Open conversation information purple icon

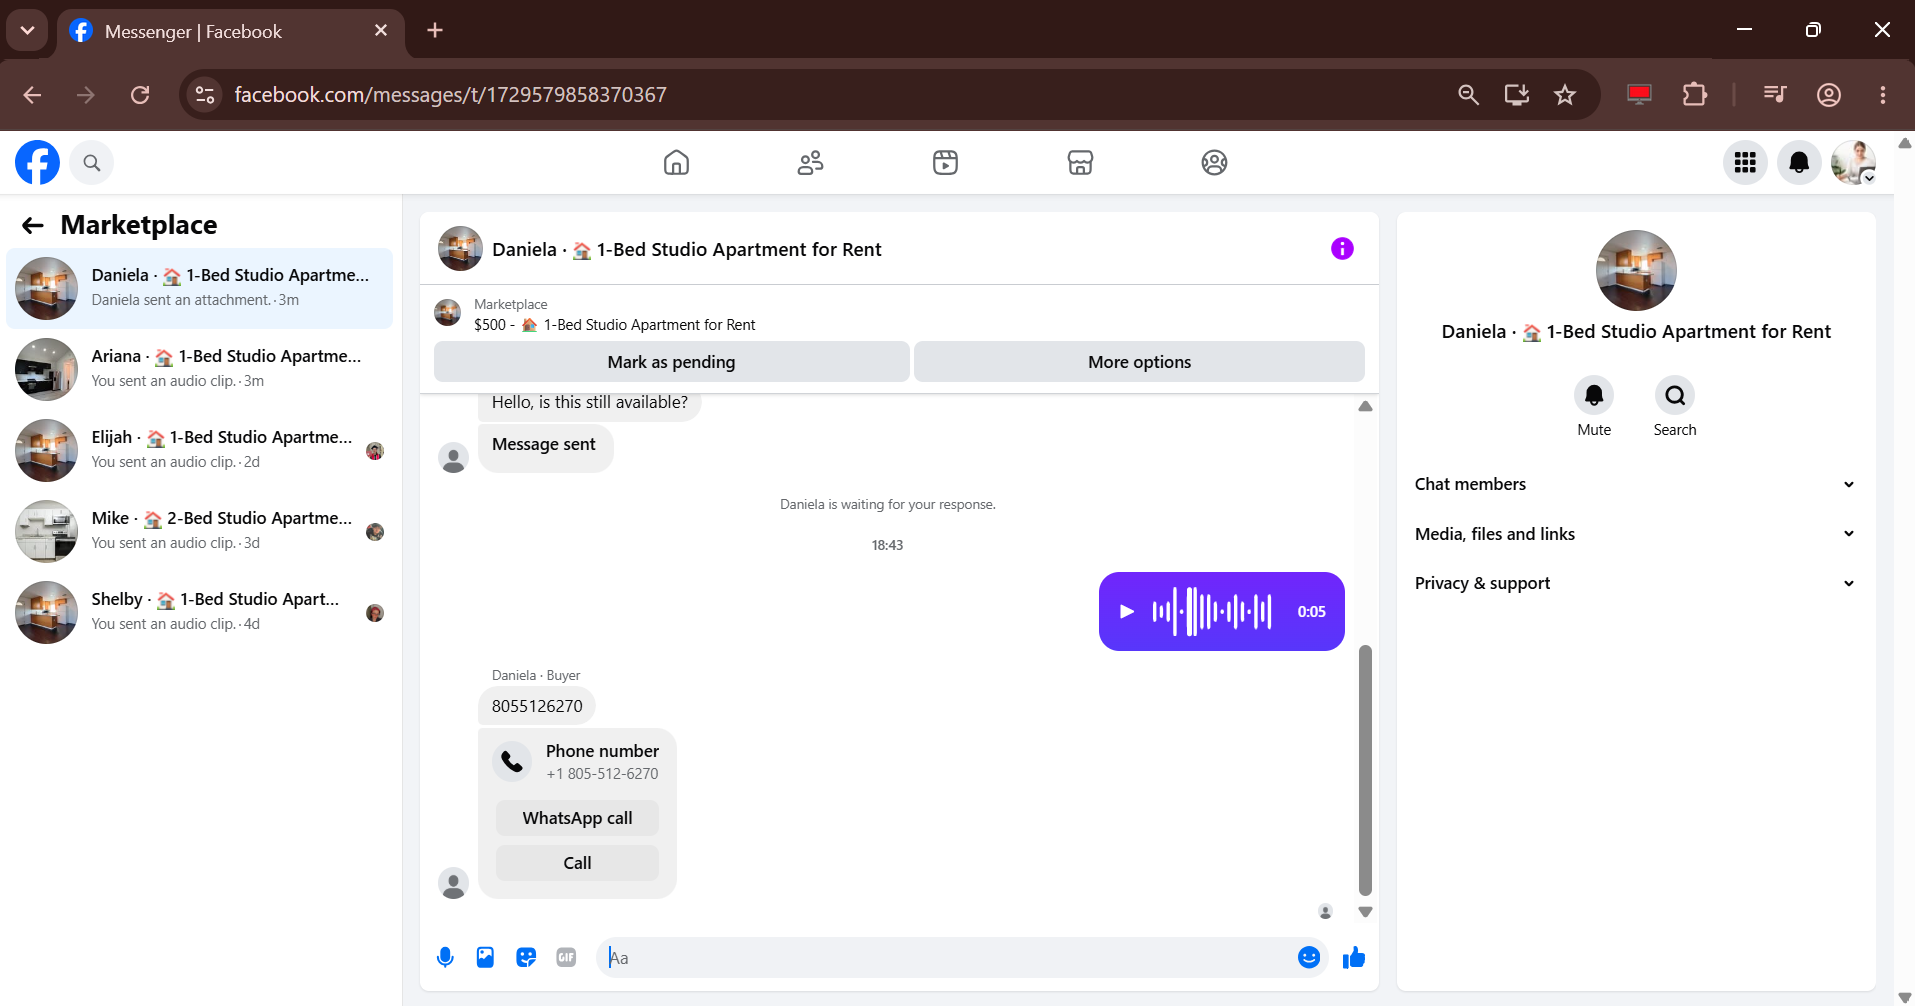click(1342, 249)
